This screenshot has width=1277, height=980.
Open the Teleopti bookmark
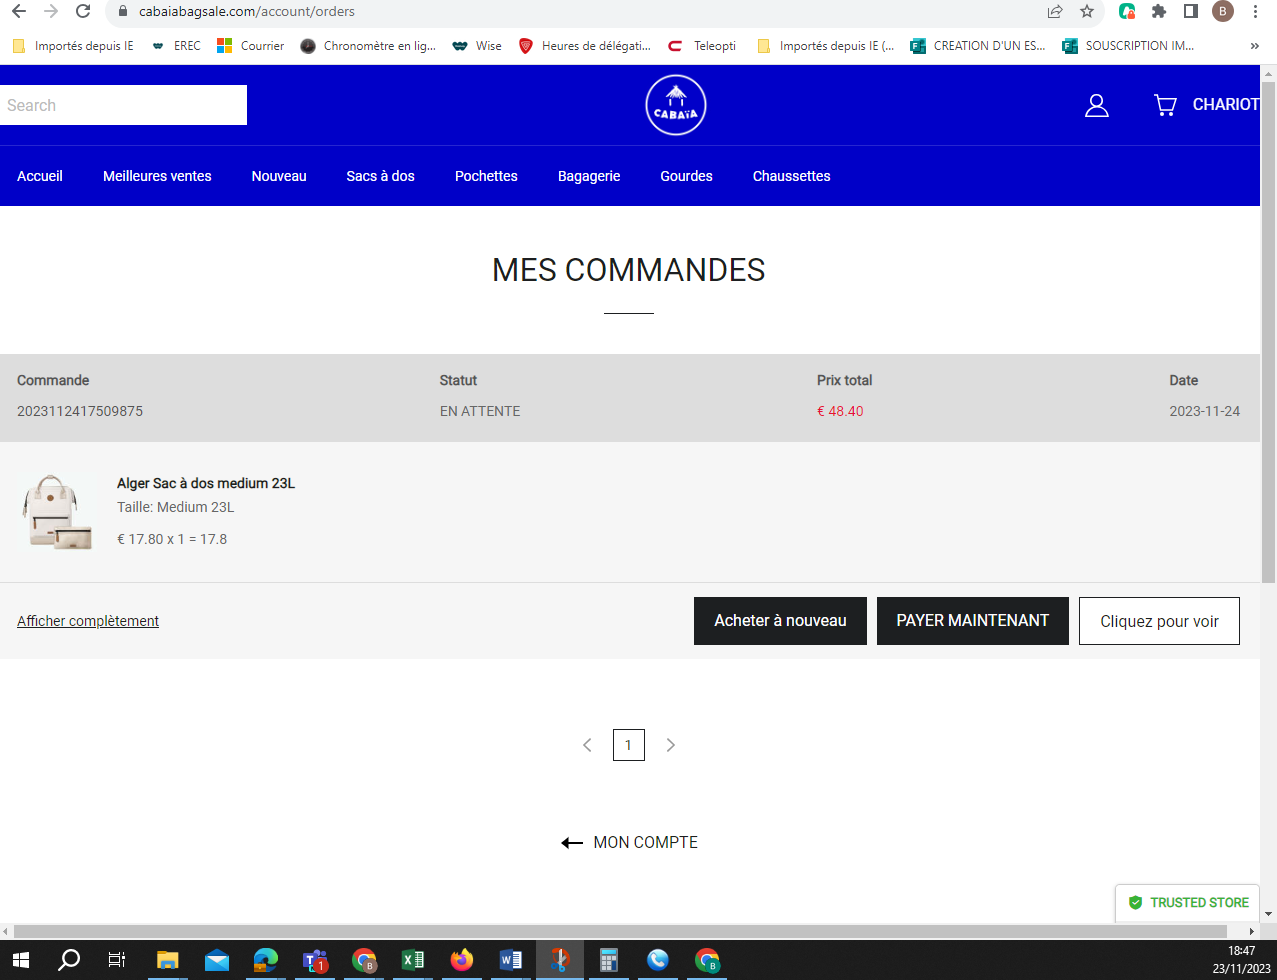tap(702, 45)
